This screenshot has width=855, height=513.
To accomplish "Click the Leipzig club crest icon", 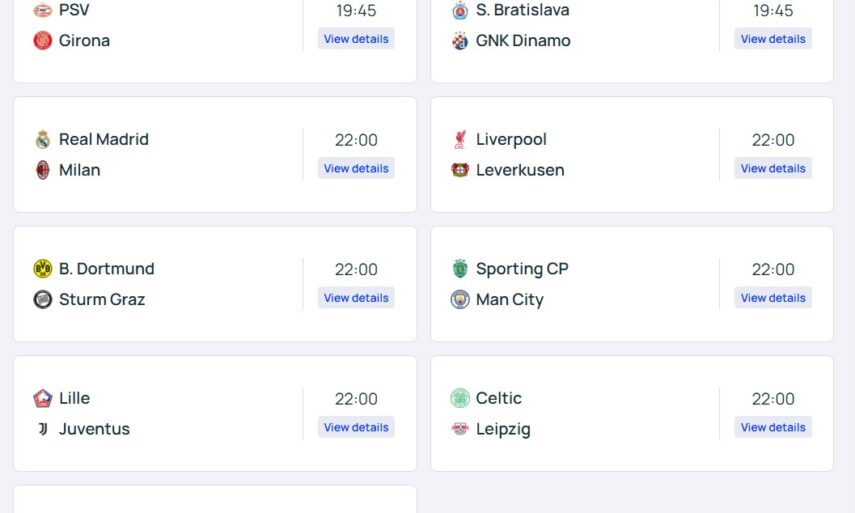I will (460, 429).
